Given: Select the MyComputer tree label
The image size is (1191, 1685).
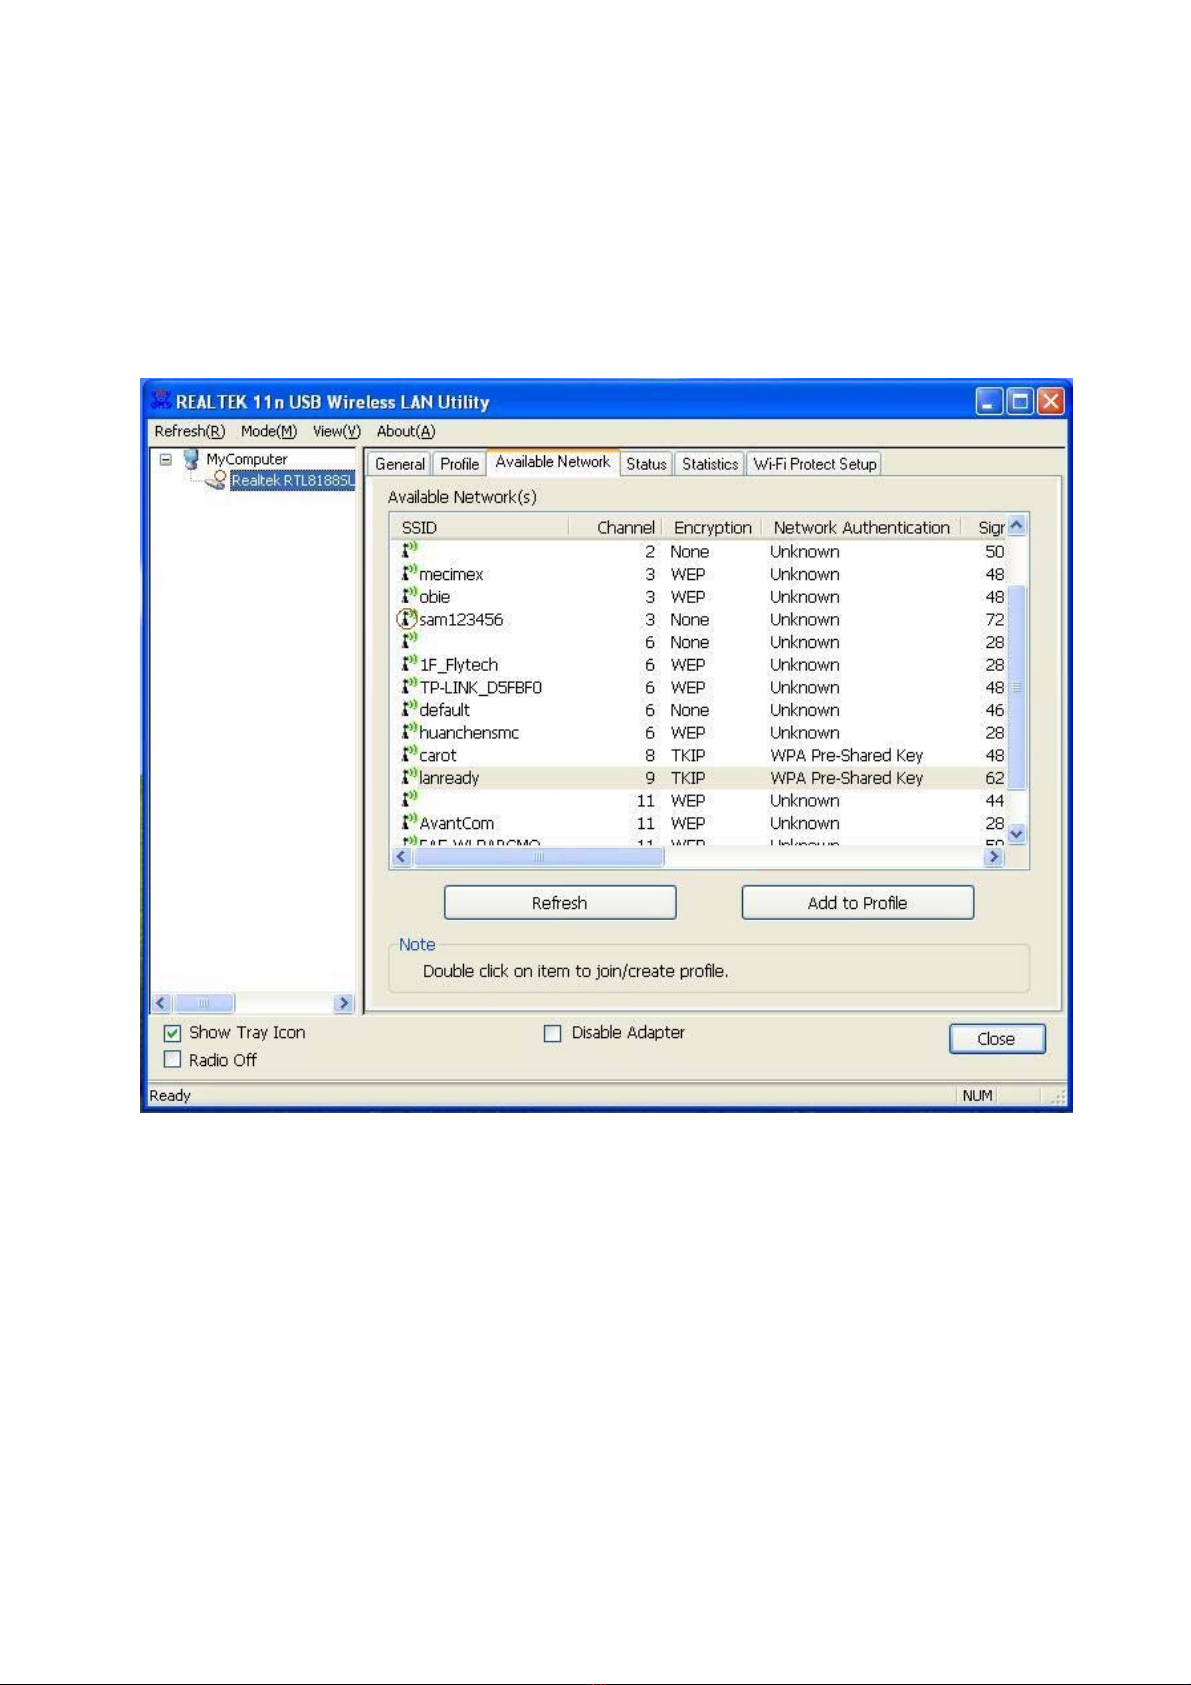Looking at the screenshot, I should (x=247, y=460).
